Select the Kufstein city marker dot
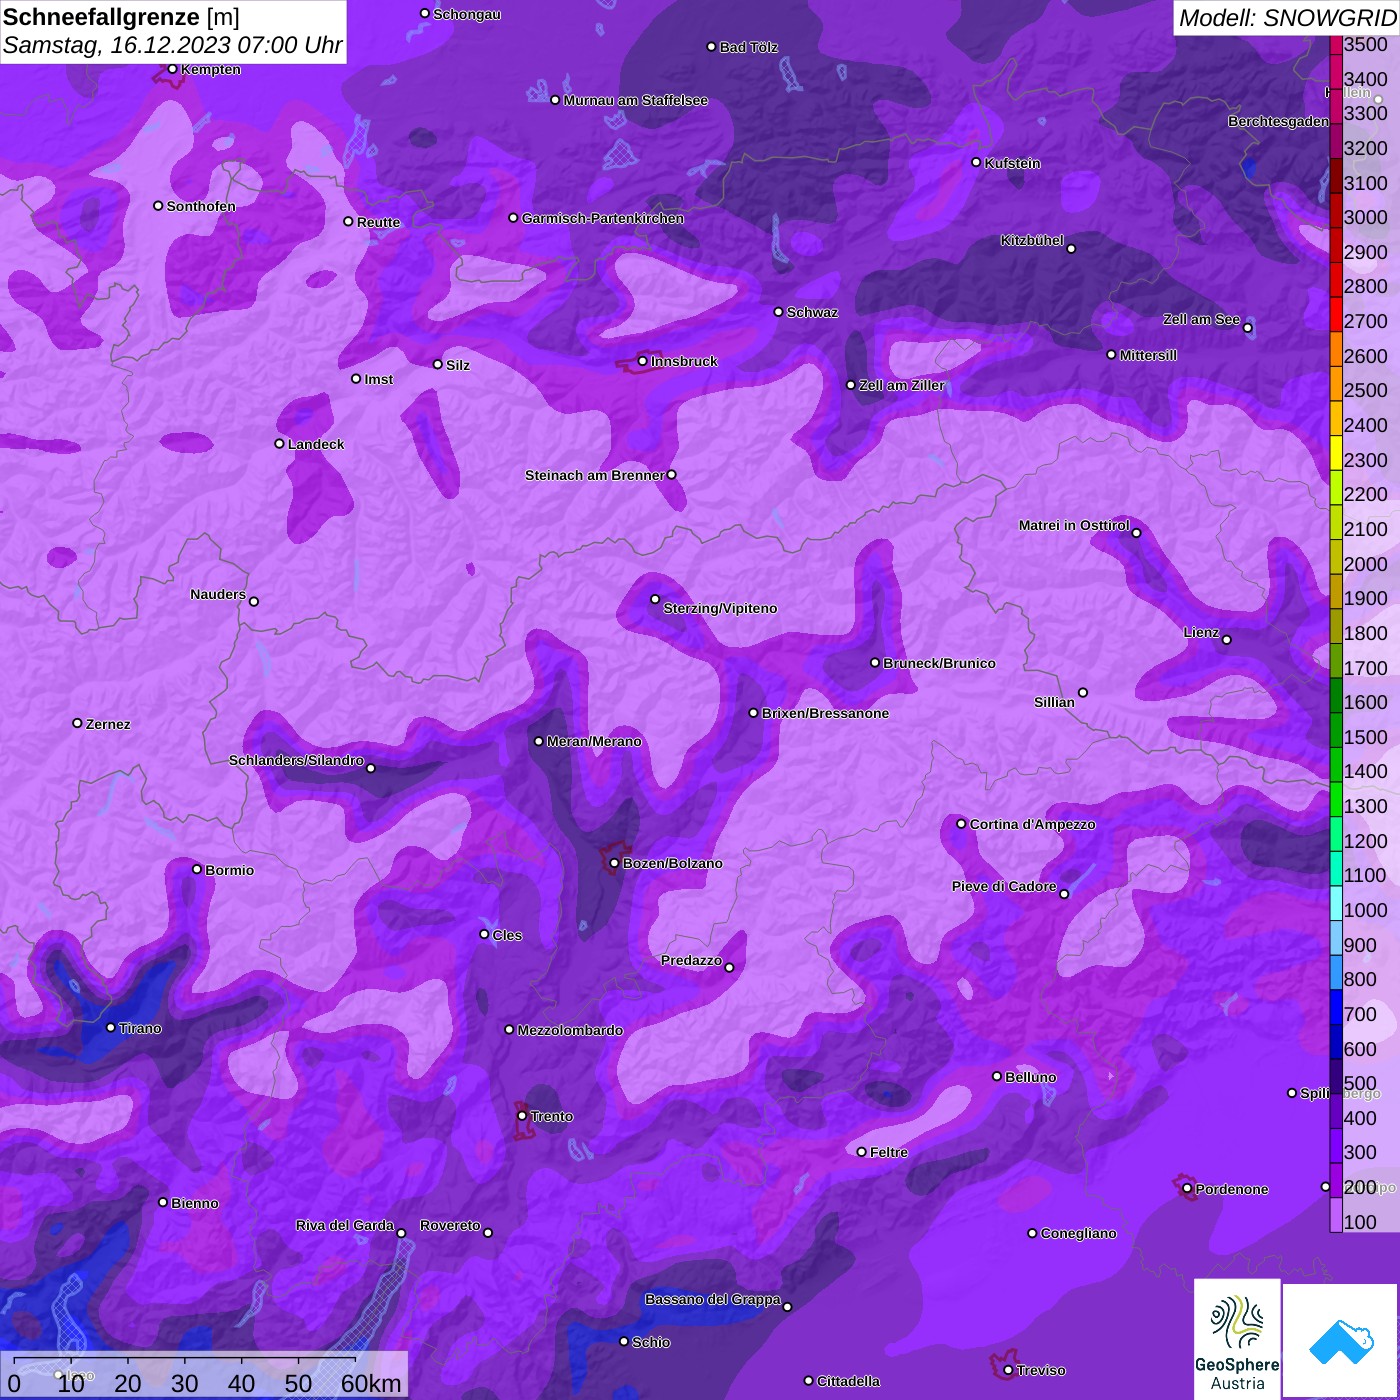Screen dimensions: 1400x1400 click(977, 162)
